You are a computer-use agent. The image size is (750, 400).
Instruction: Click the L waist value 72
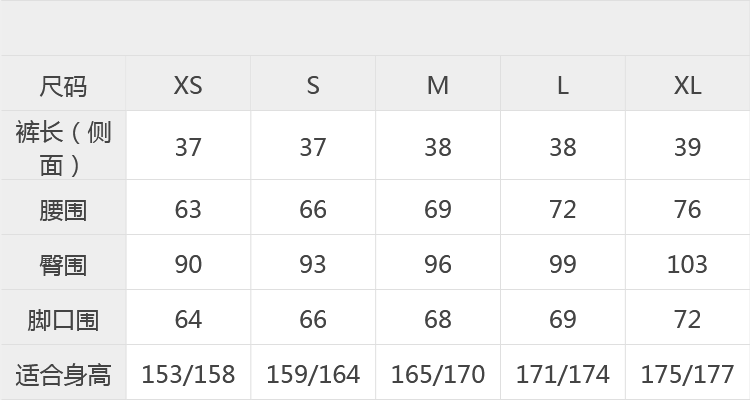[x=562, y=207]
